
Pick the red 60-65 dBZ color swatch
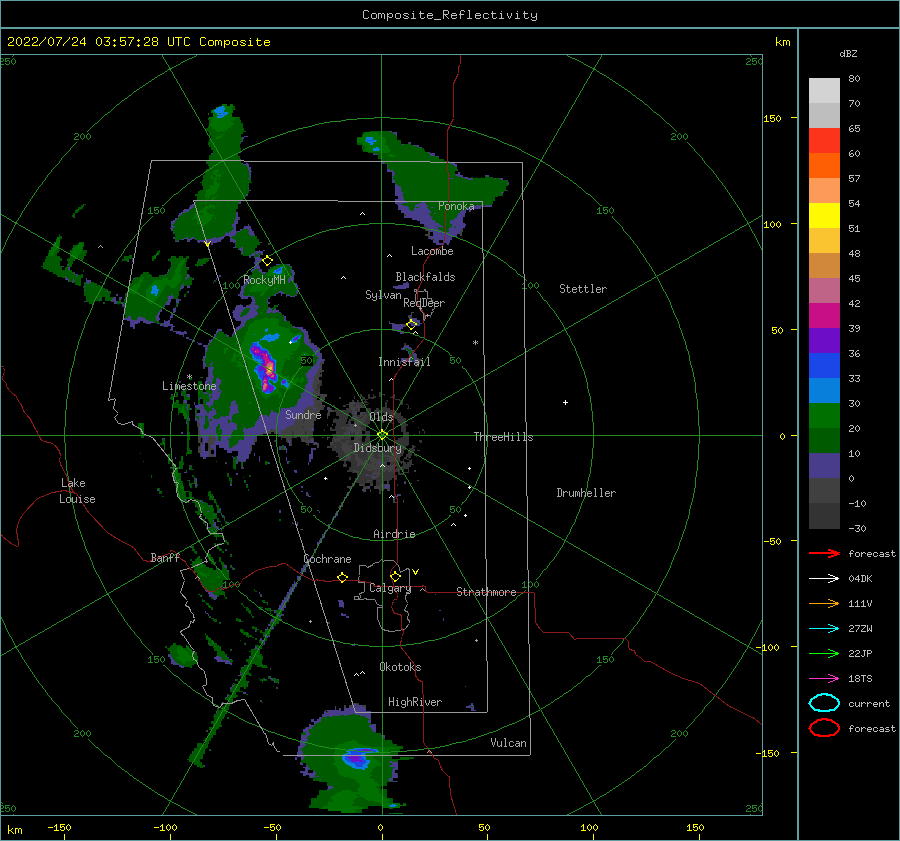[824, 141]
